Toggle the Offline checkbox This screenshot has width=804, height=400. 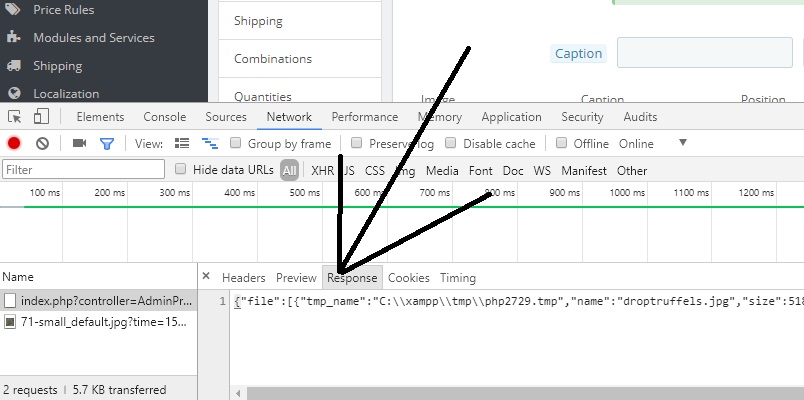pos(561,143)
